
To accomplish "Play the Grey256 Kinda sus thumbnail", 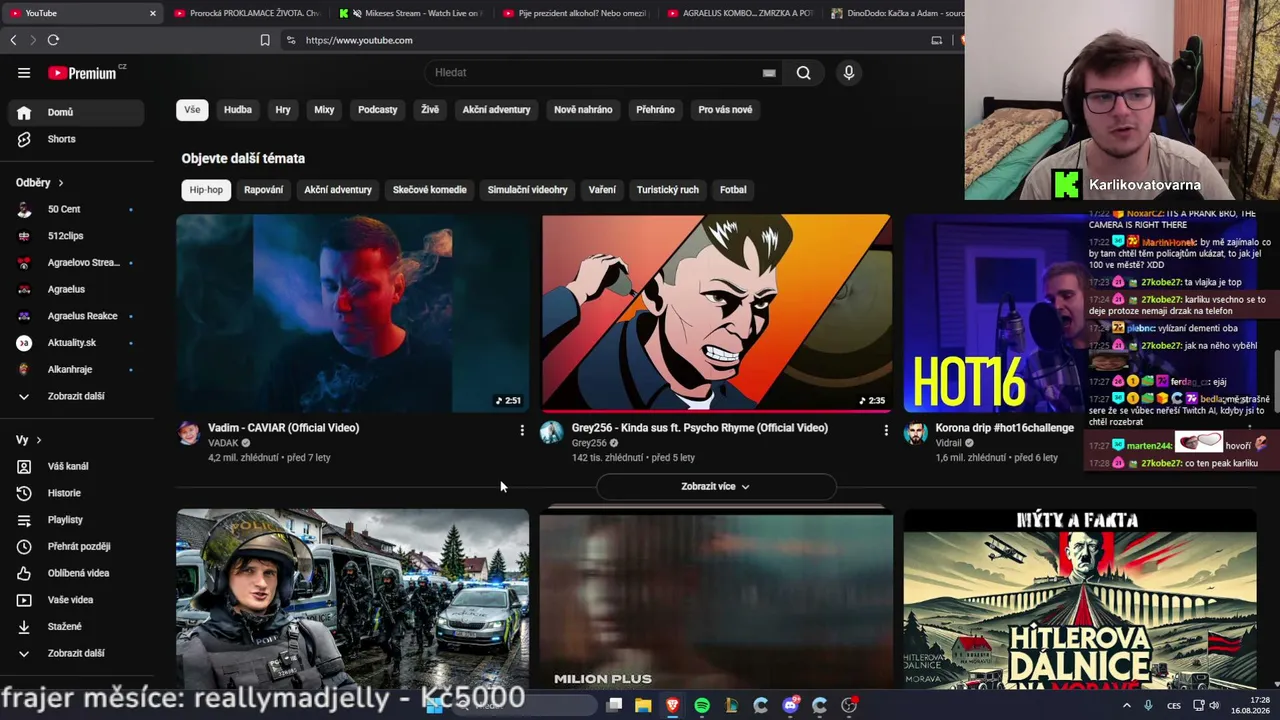I will pos(717,313).
